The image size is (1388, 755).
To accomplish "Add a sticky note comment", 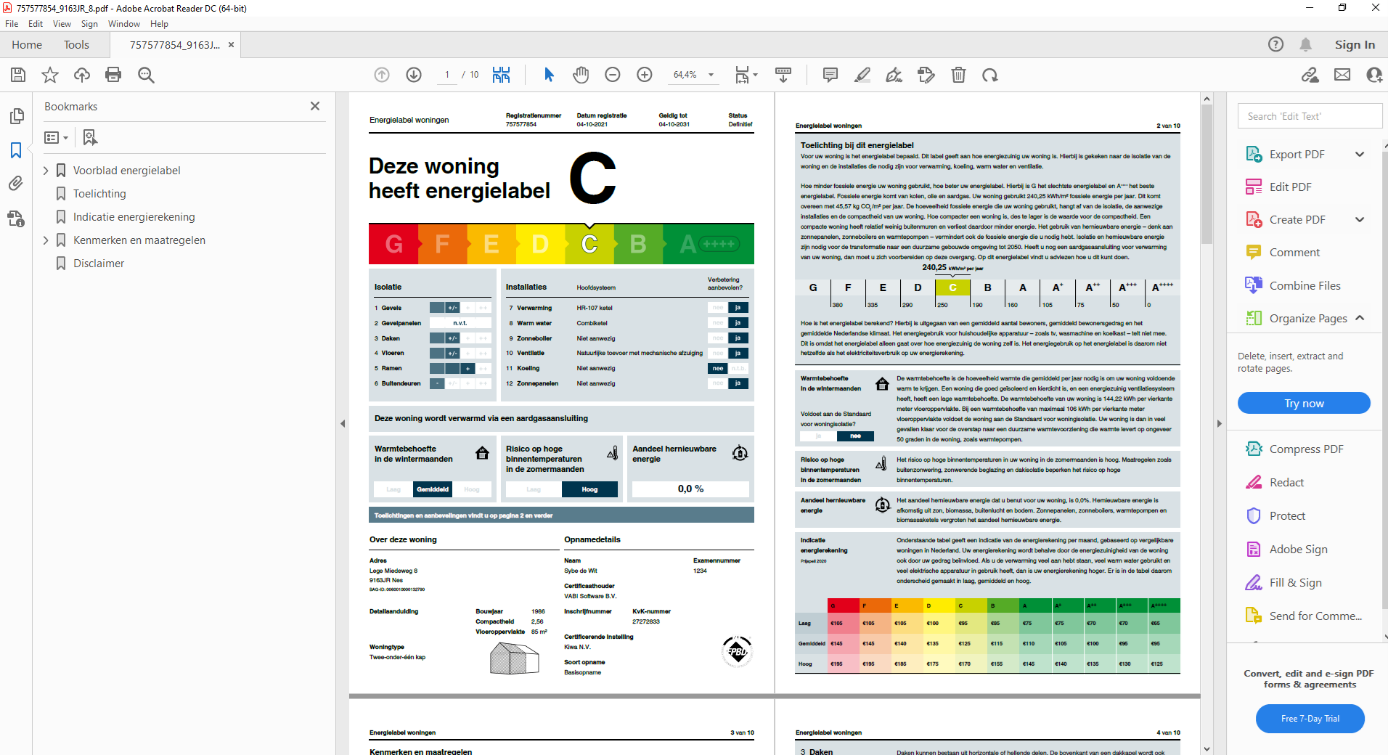I will pyautogui.click(x=830, y=75).
